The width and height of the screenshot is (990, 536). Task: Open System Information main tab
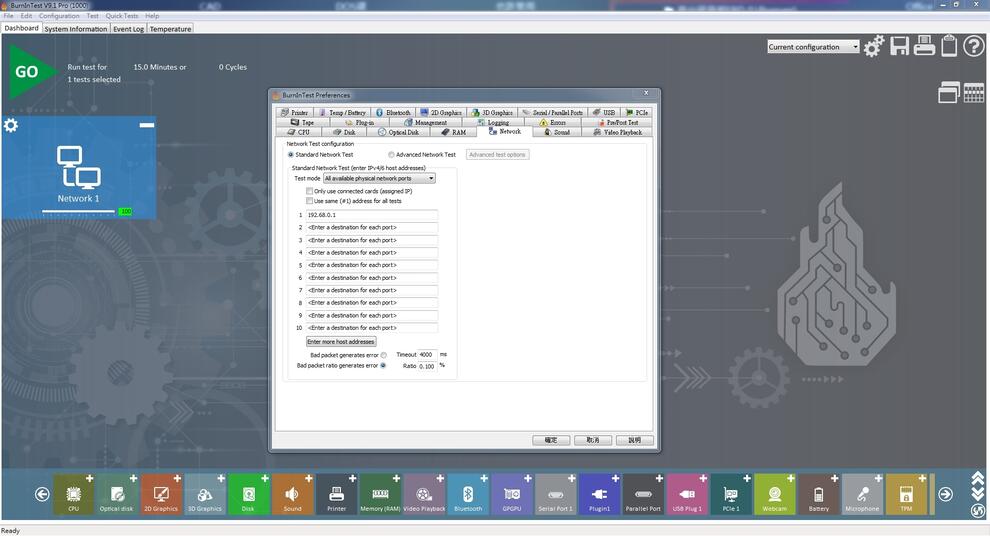point(76,29)
